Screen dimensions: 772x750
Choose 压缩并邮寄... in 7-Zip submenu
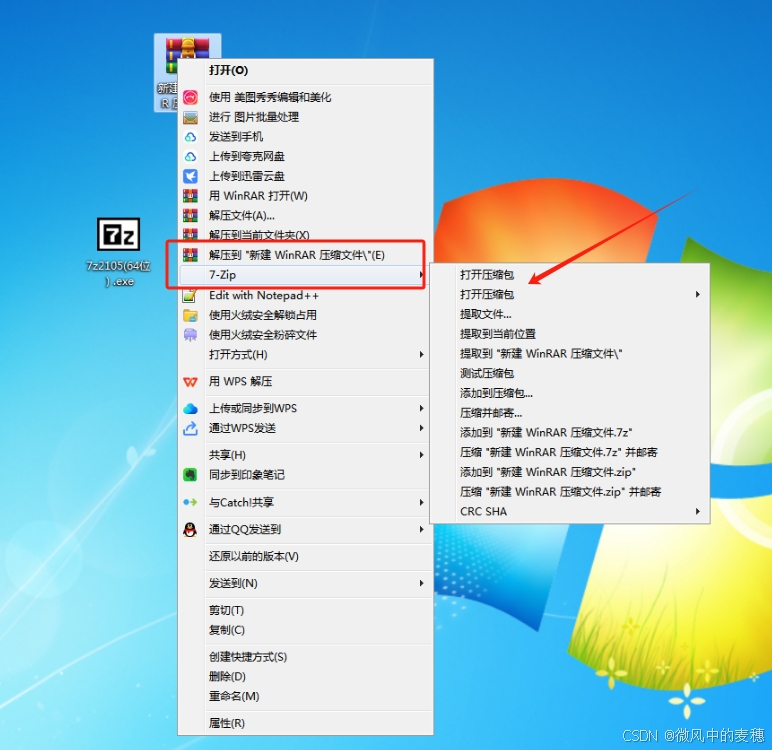coord(570,413)
